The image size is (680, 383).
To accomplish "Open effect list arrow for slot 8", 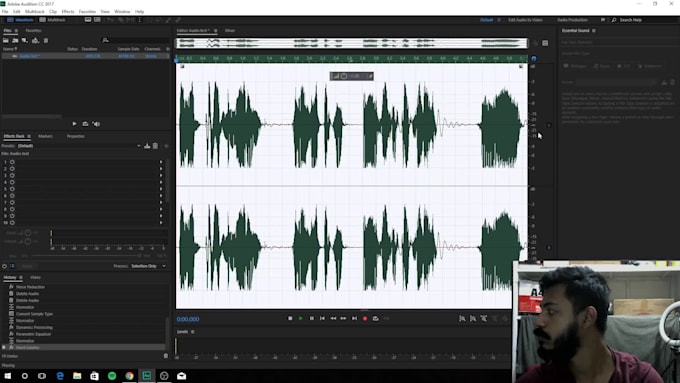I will [161, 209].
